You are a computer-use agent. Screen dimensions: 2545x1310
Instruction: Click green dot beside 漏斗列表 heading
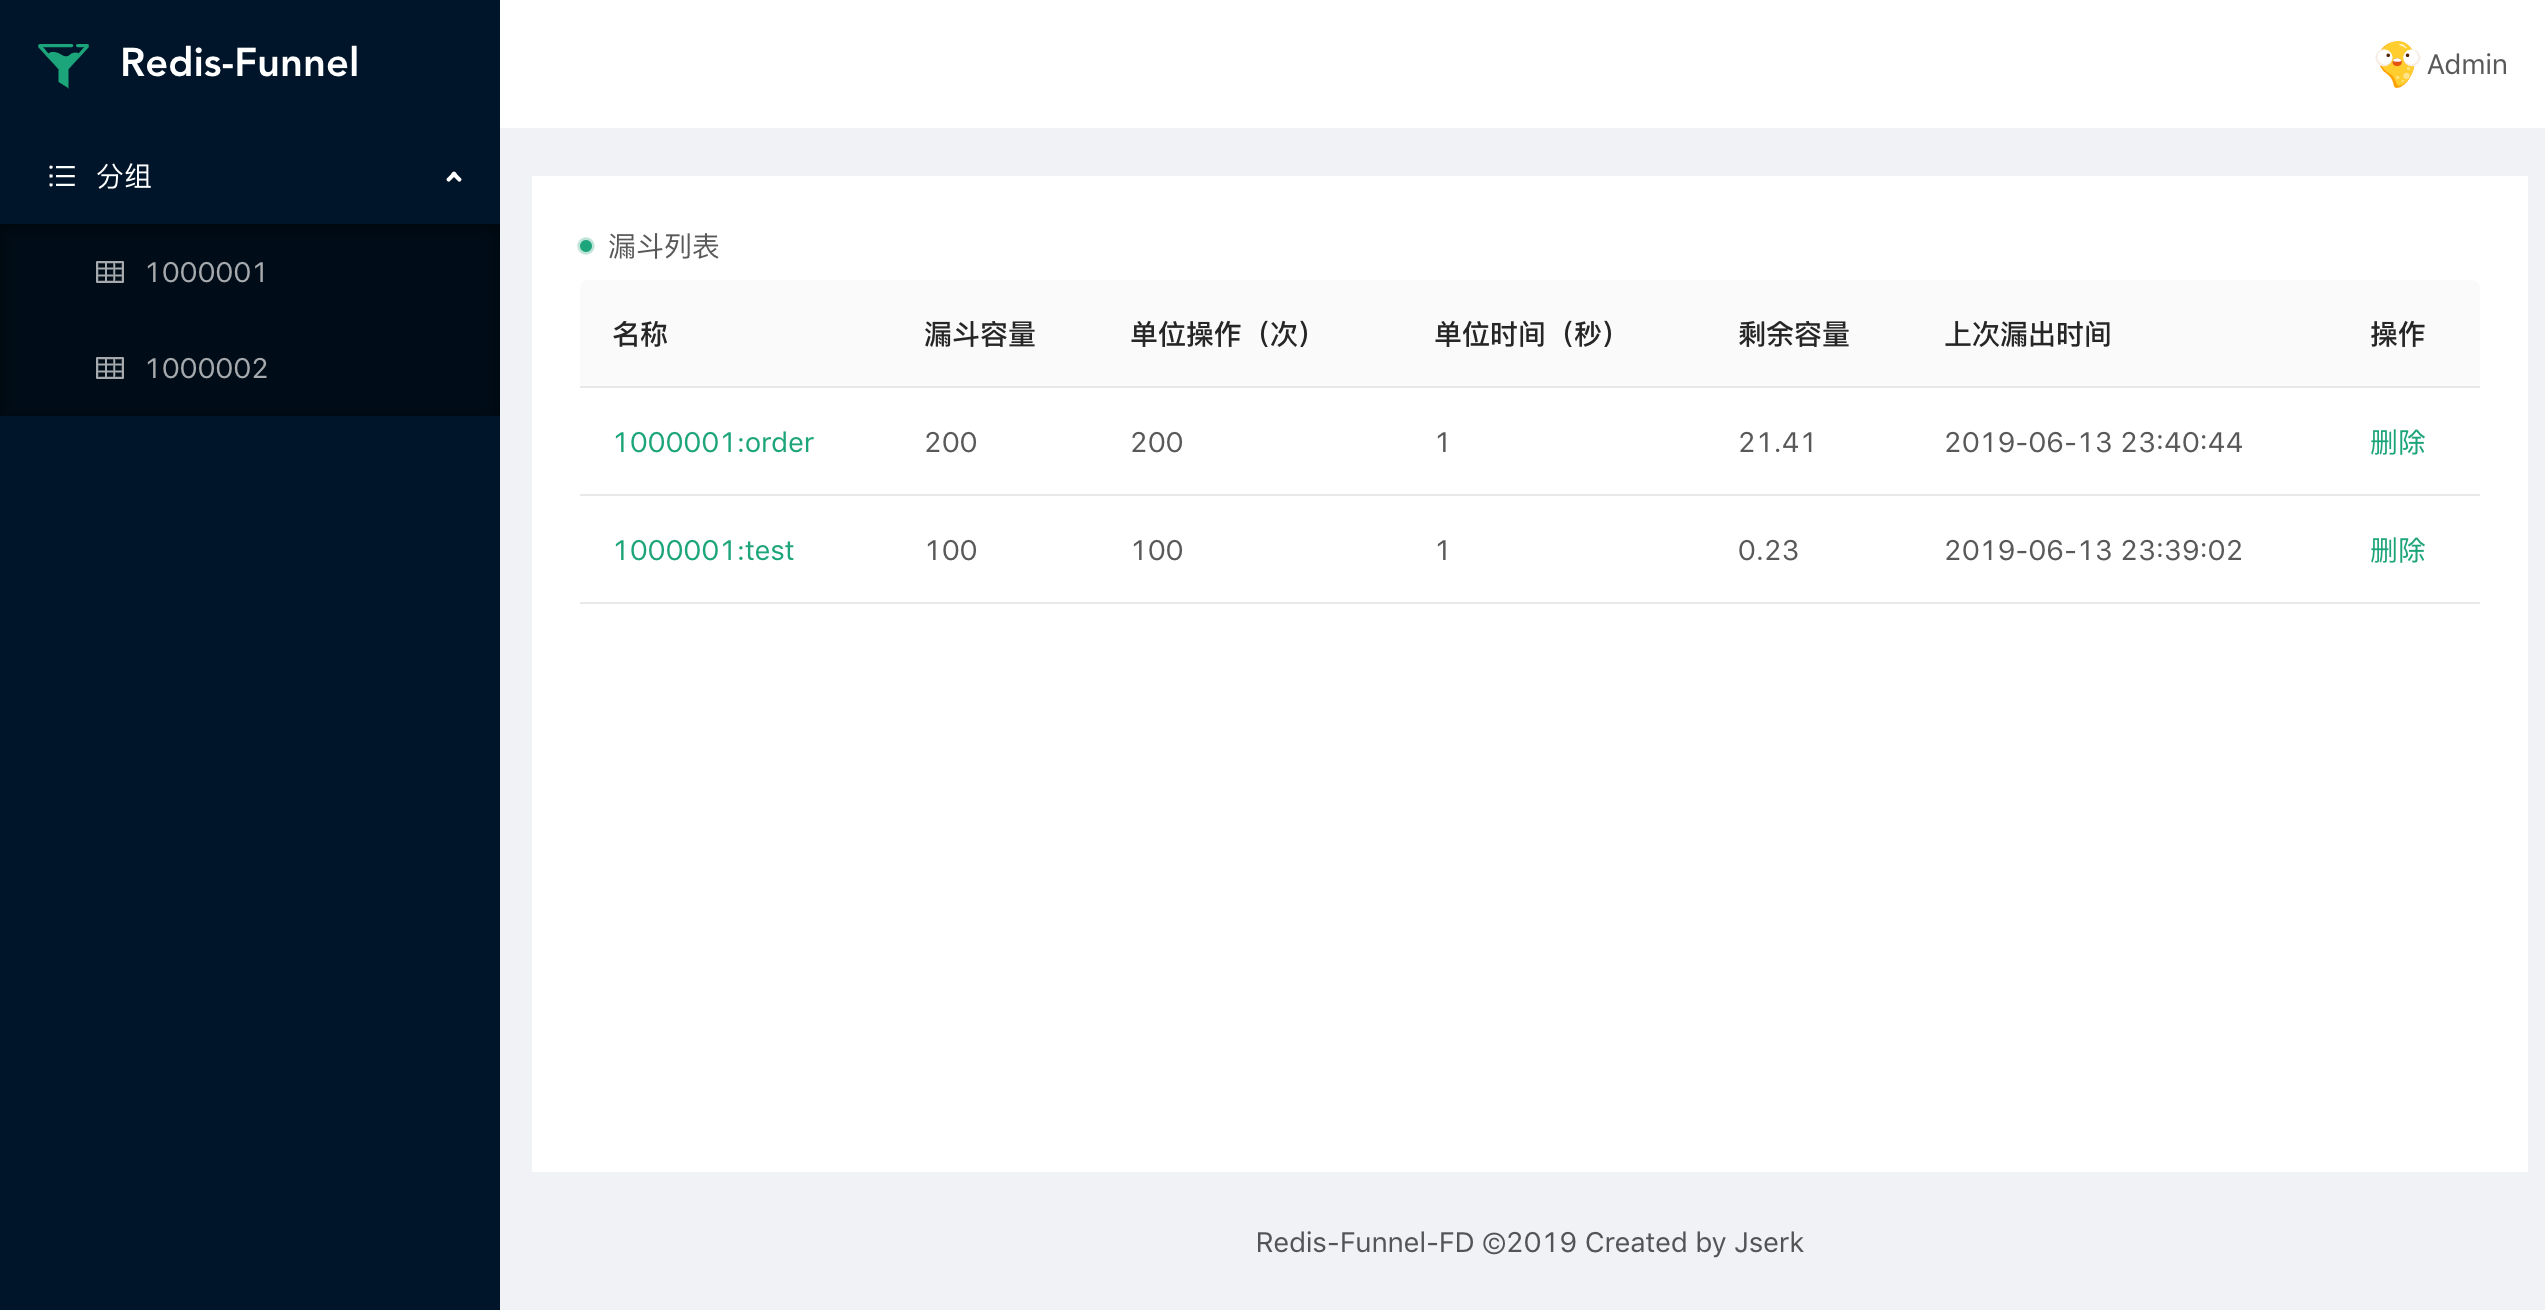click(x=586, y=246)
